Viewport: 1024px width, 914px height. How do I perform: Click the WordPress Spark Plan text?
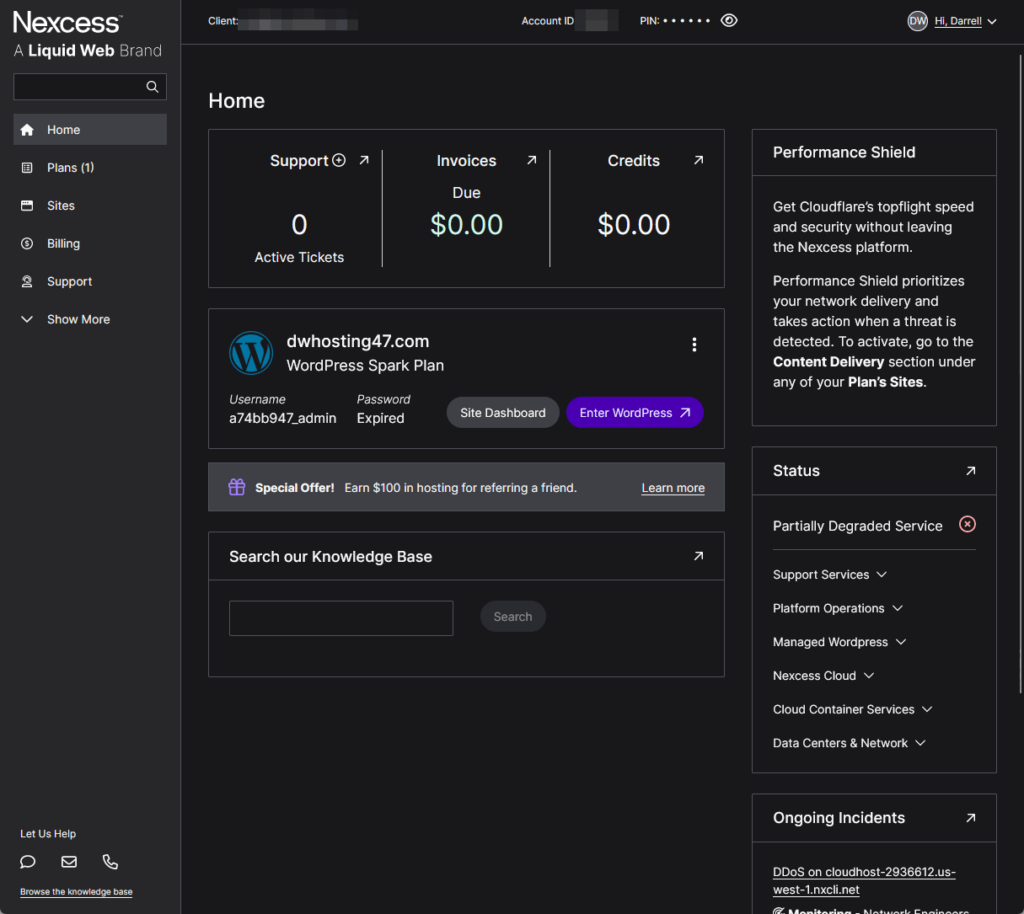click(365, 366)
